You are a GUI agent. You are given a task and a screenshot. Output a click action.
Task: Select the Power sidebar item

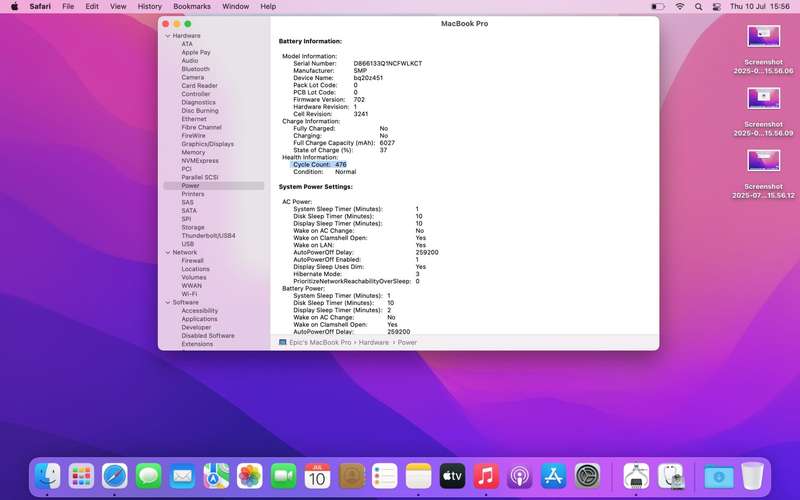point(214,186)
